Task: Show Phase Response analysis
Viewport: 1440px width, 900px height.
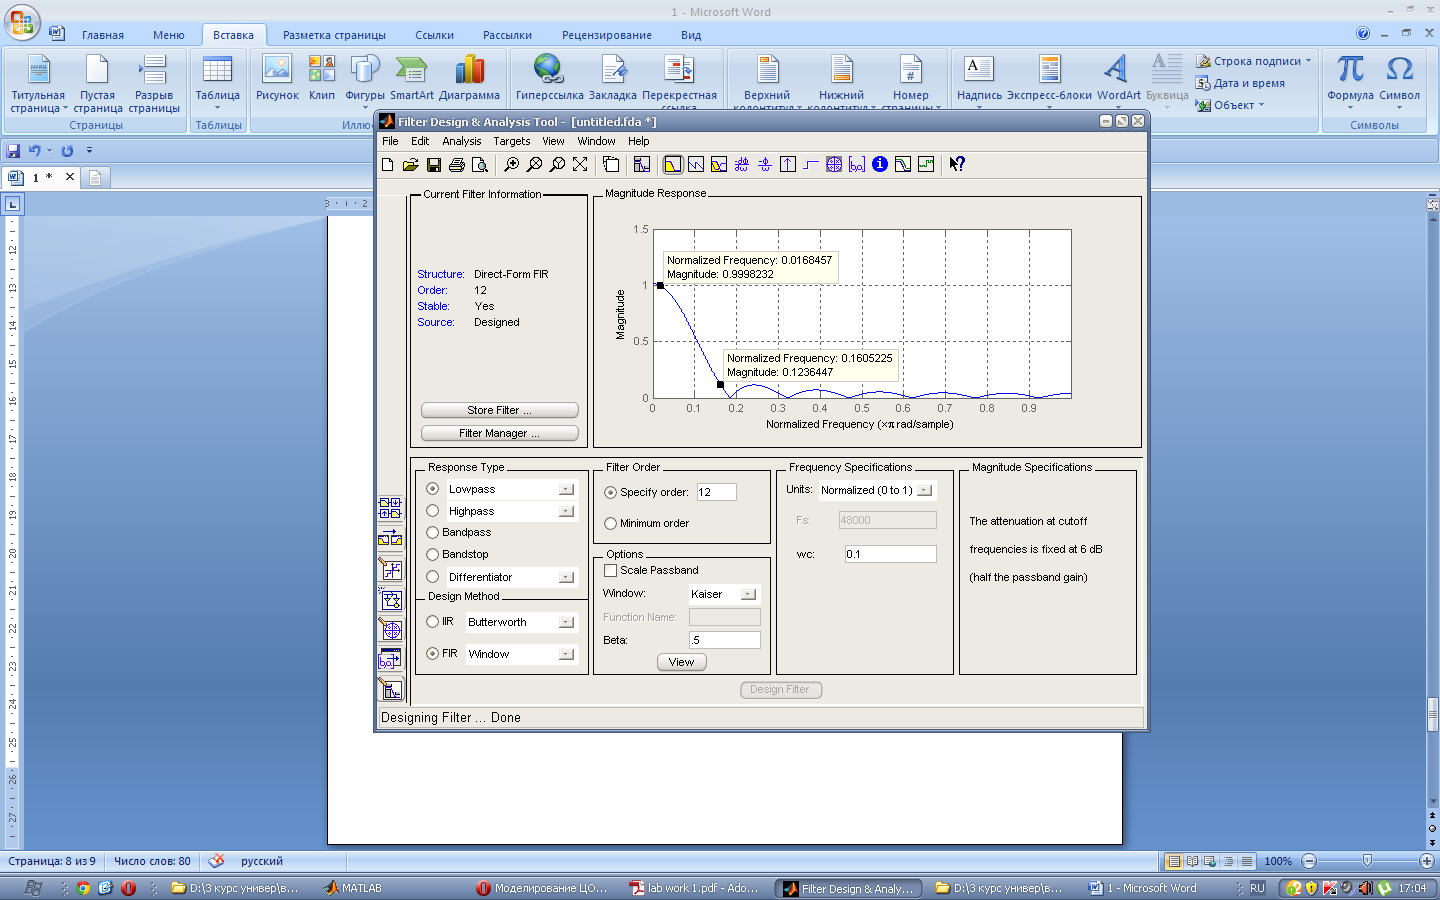Action: tap(695, 165)
